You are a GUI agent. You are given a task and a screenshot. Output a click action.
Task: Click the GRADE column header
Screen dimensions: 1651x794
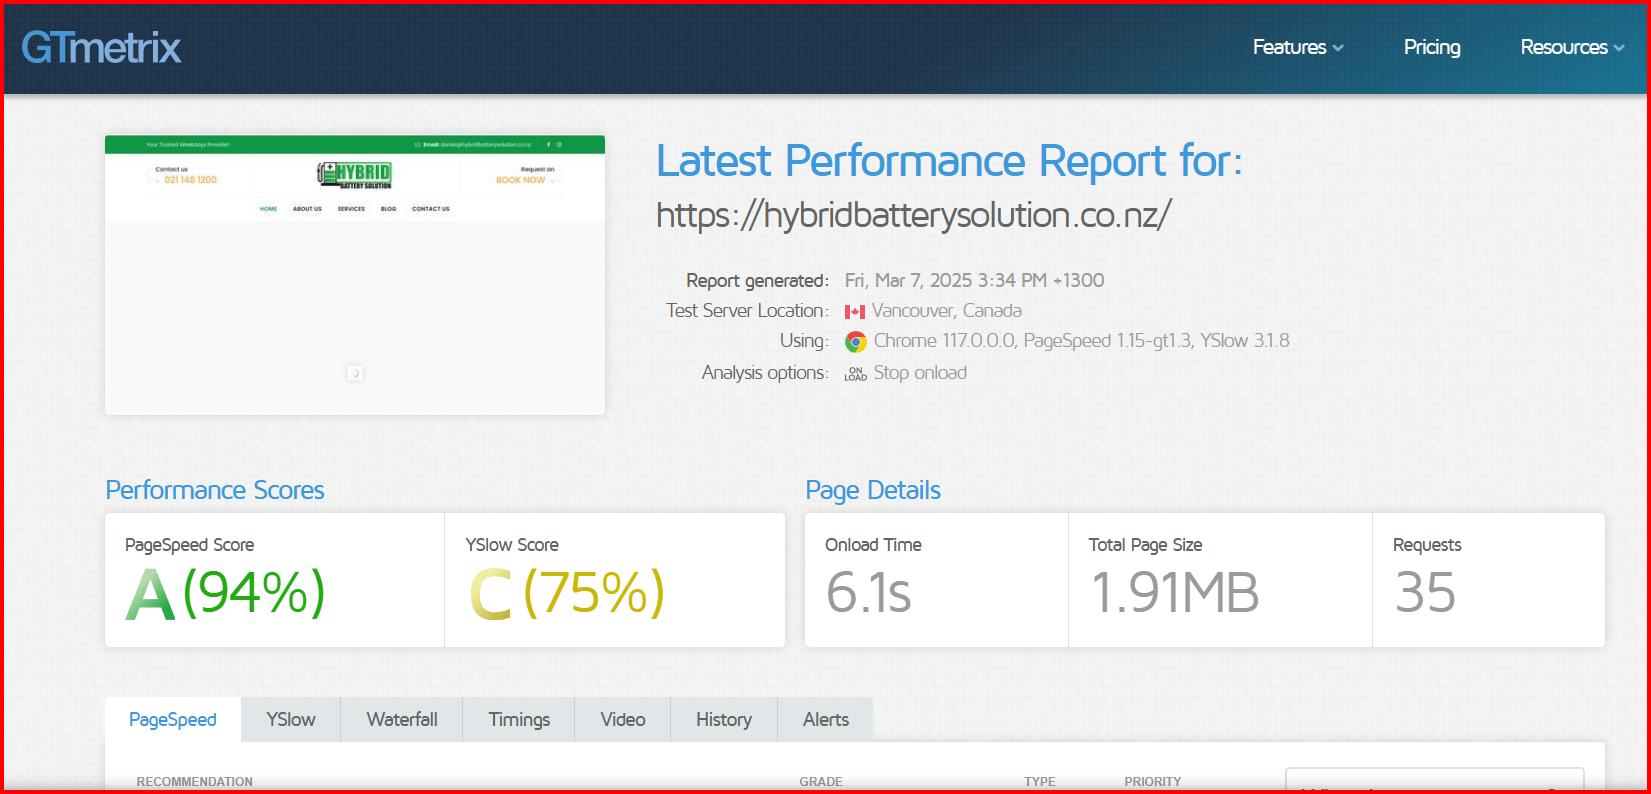tap(821, 782)
